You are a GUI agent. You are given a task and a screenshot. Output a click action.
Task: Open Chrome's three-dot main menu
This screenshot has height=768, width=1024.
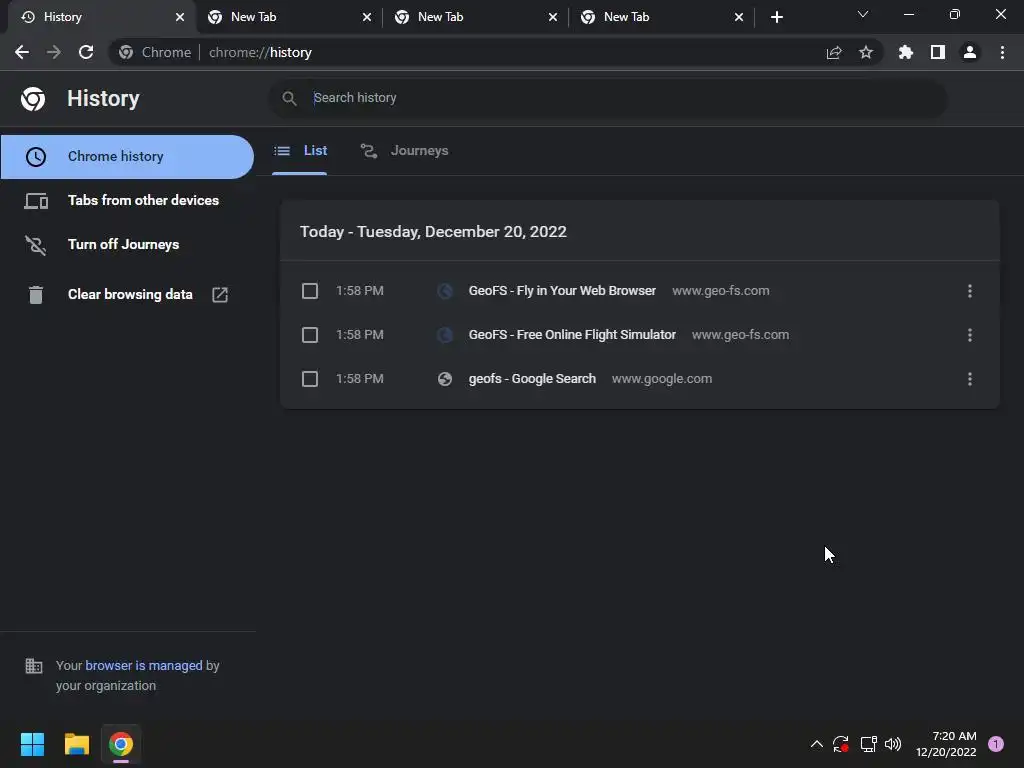tap(1002, 52)
